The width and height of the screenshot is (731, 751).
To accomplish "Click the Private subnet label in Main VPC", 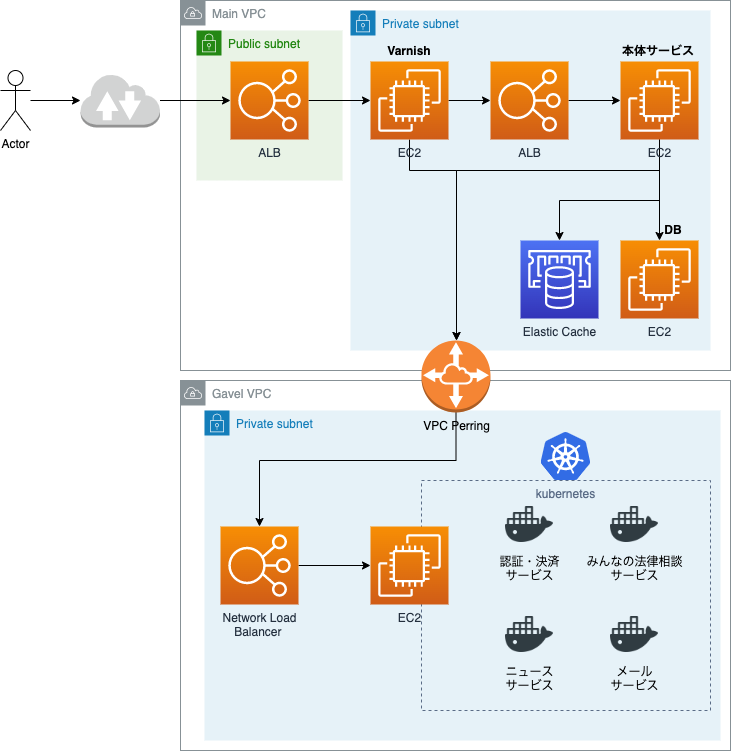I will click(x=420, y=23).
